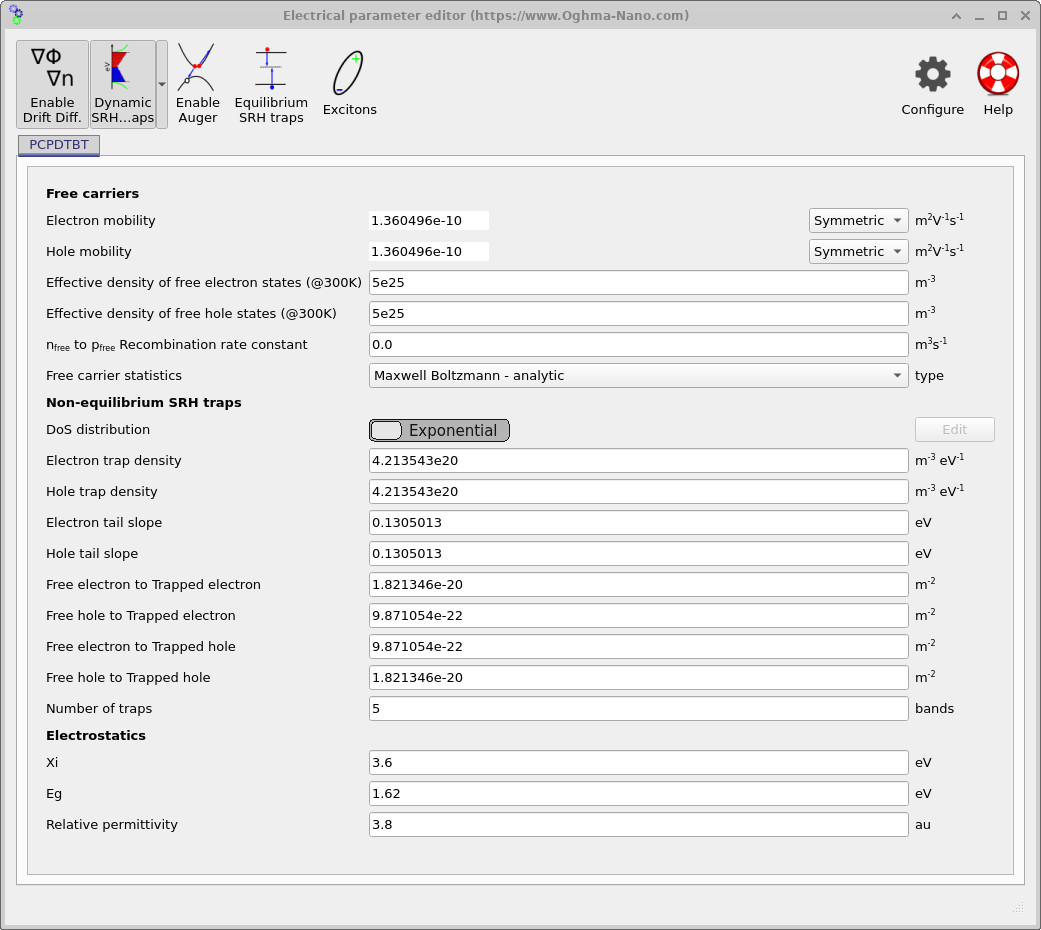Click the Edit button for DoS distribution

(954, 430)
